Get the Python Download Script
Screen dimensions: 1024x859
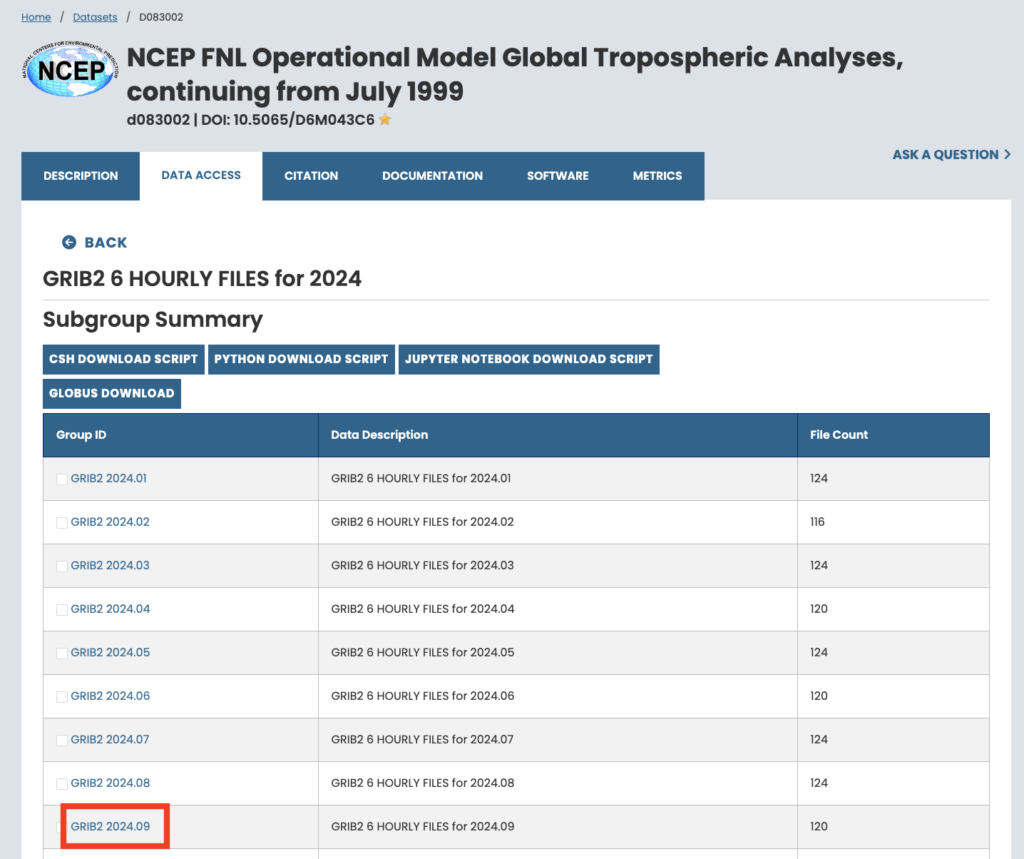[301, 359]
